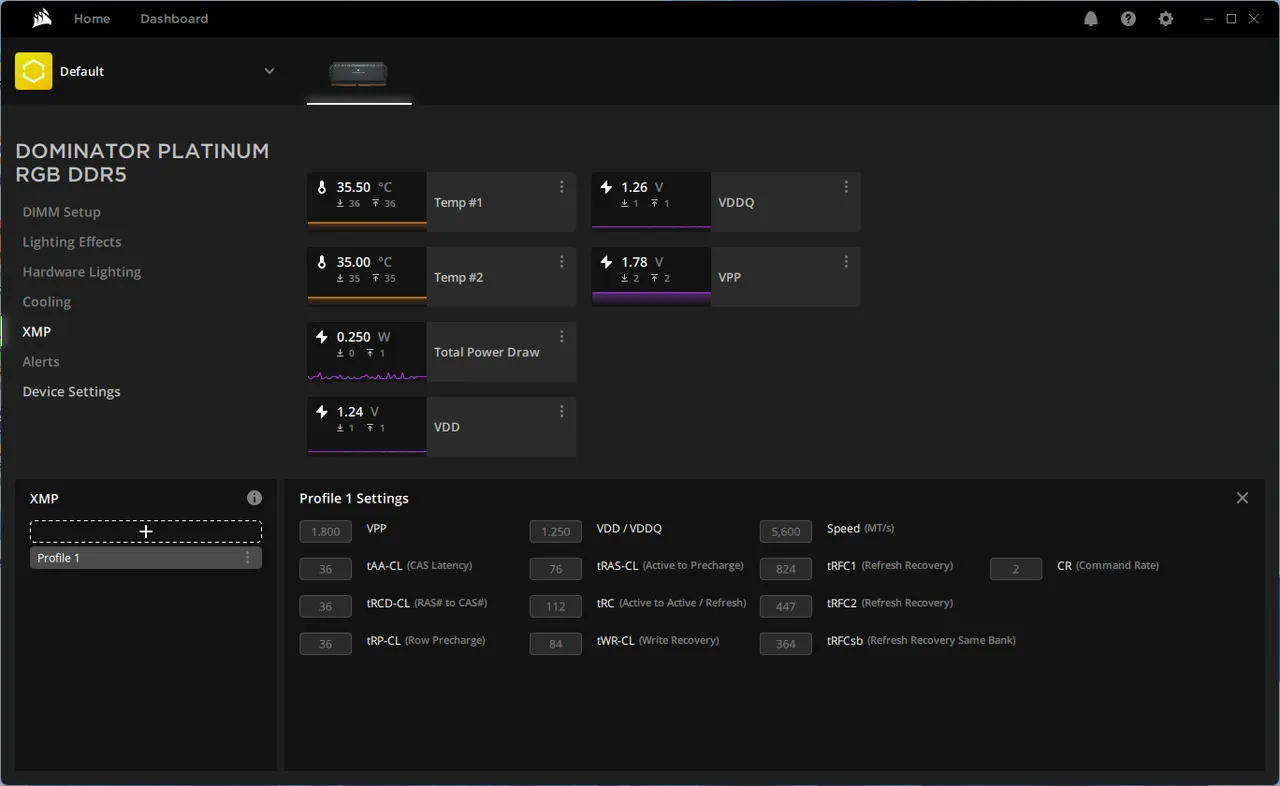Click the tRFC2 Refresh Recovery field

[786, 607]
